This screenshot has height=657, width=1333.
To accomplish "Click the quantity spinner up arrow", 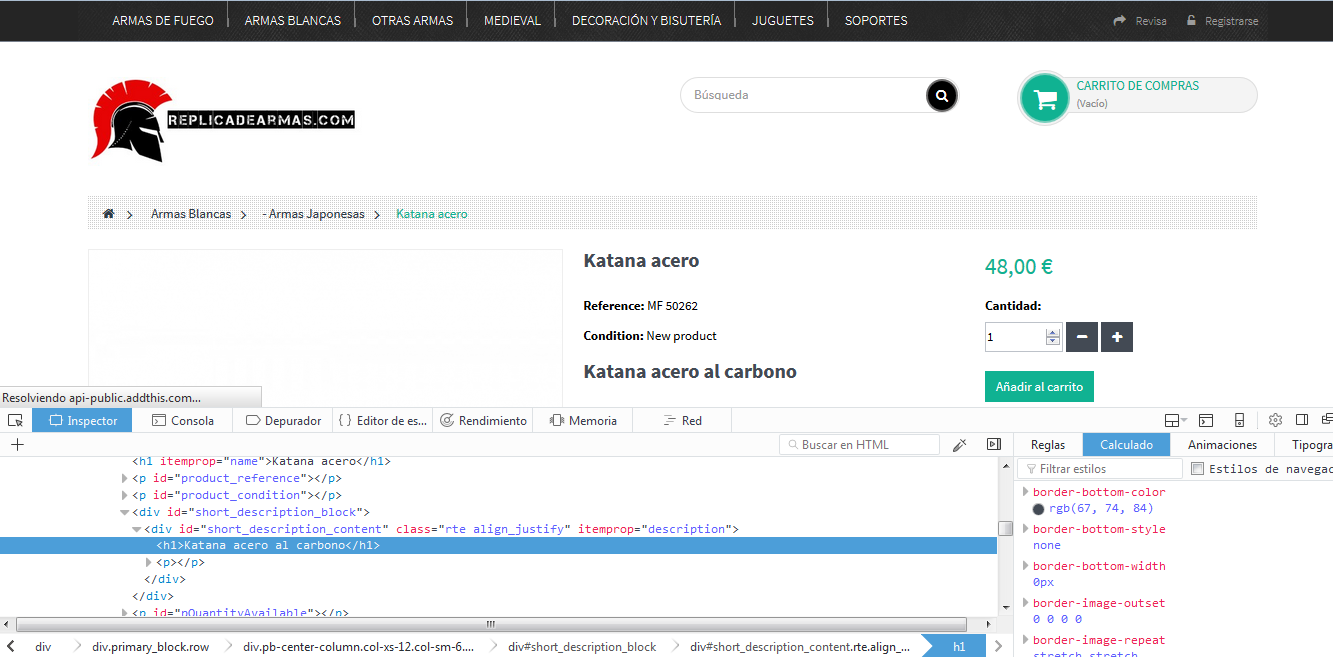I will point(1052,332).
